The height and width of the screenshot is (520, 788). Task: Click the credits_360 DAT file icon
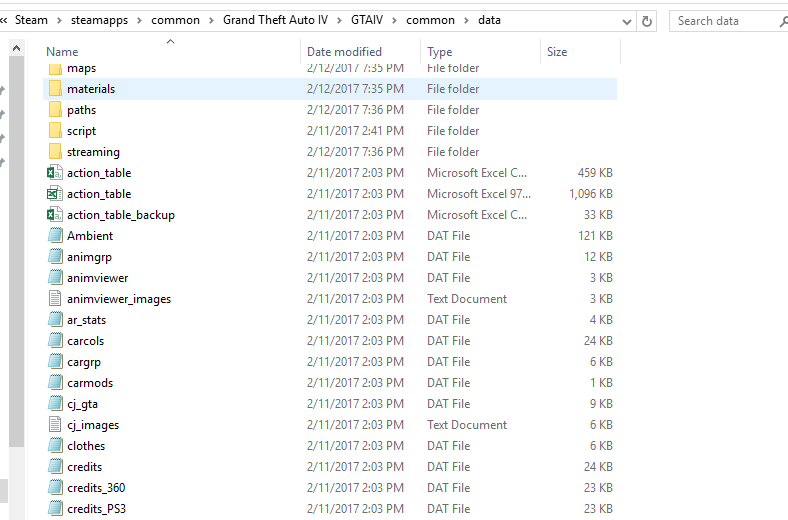click(55, 488)
